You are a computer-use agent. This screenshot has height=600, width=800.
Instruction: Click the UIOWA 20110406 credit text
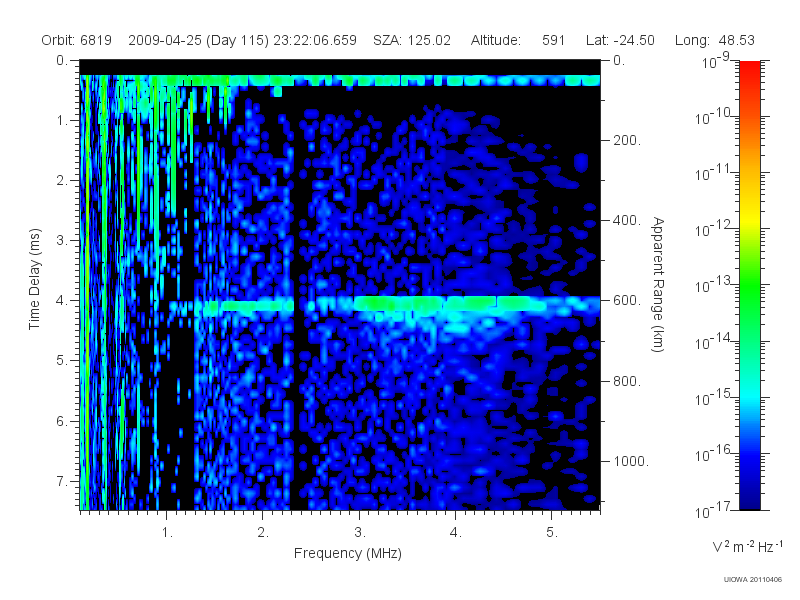coord(753,580)
